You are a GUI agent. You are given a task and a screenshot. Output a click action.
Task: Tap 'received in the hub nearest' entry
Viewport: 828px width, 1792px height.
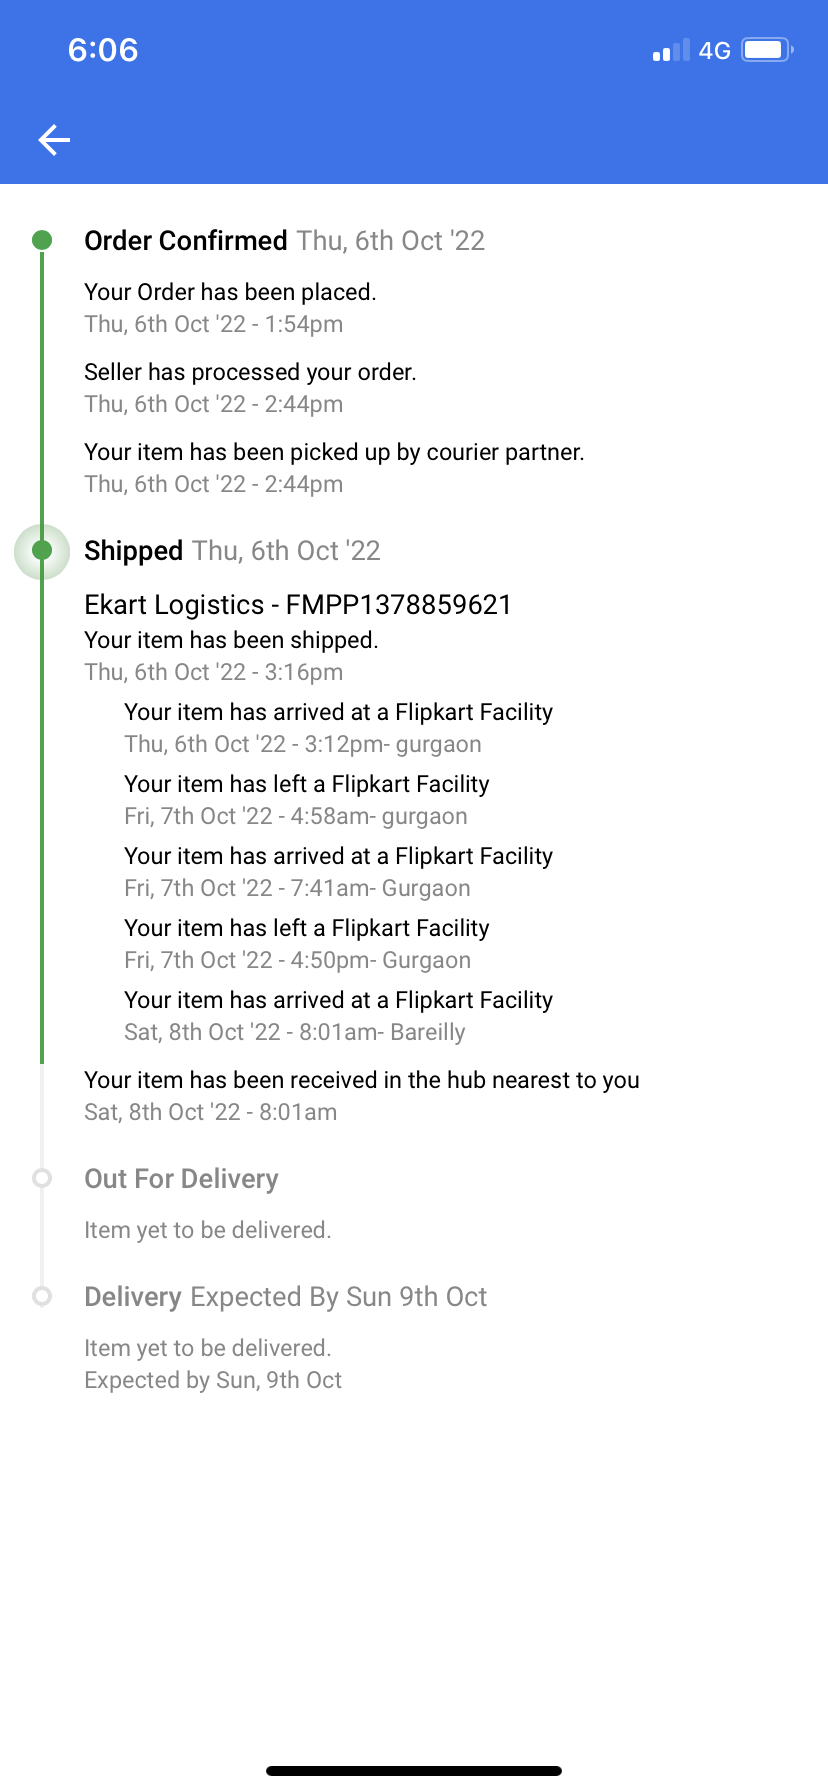(361, 1095)
